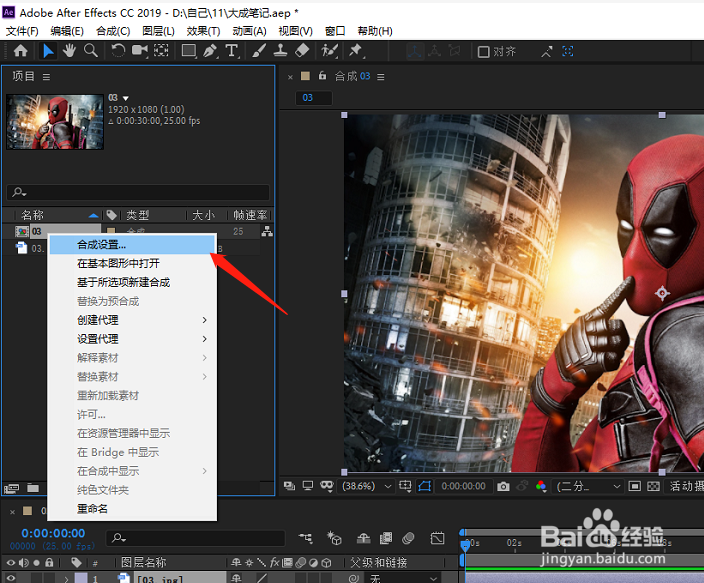Open the 文件(F) menu
Viewport: 704px width, 583px height.
coord(22,31)
